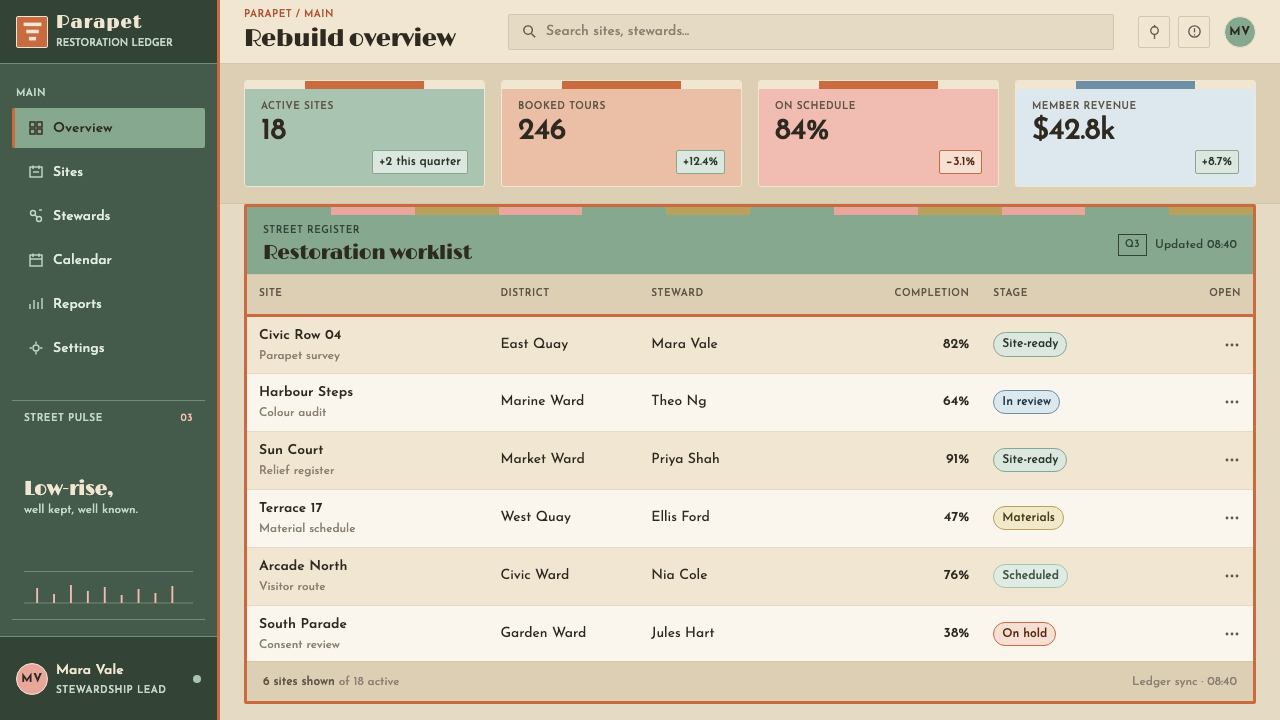This screenshot has height=720, width=1280.
Task: Click the Parapet logo icon
Action: [32, 32]
